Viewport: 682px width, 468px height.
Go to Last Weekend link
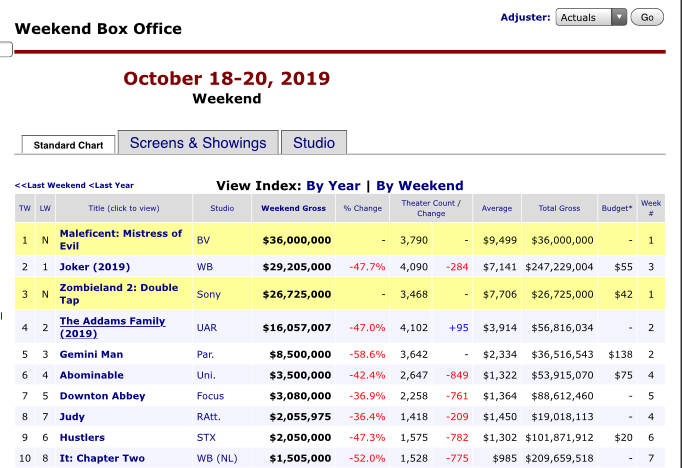50,185
